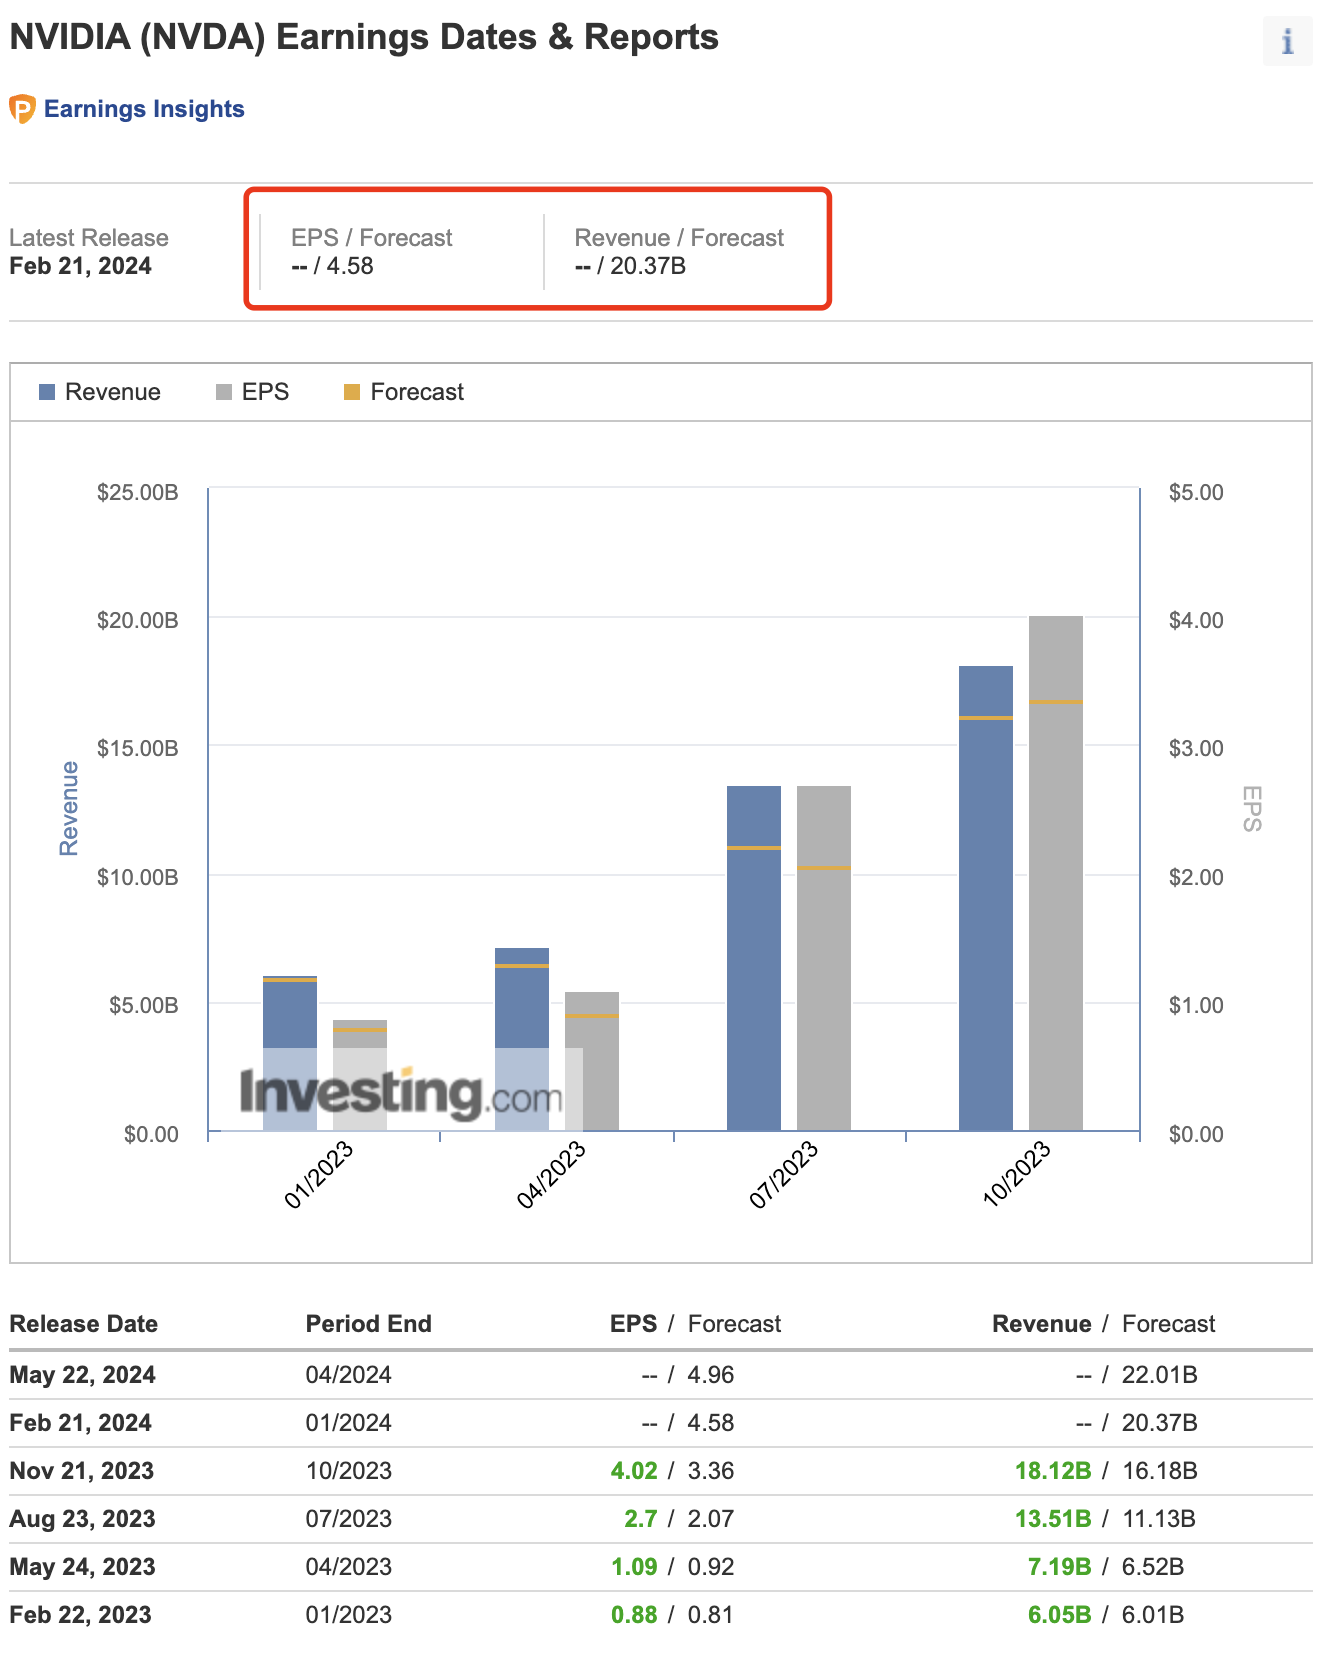Image resolution: width=1332 pixels, height=1661 pixels.
Task: Click the info icon at top right
Action: (1287, 41)
